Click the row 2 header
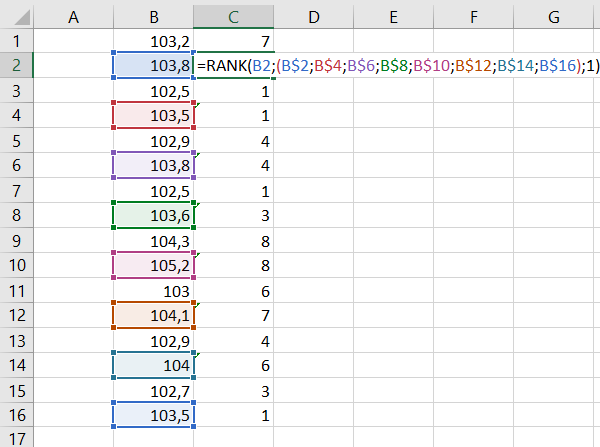This screenshot has width=600, height=447. (x=16, y=64)
